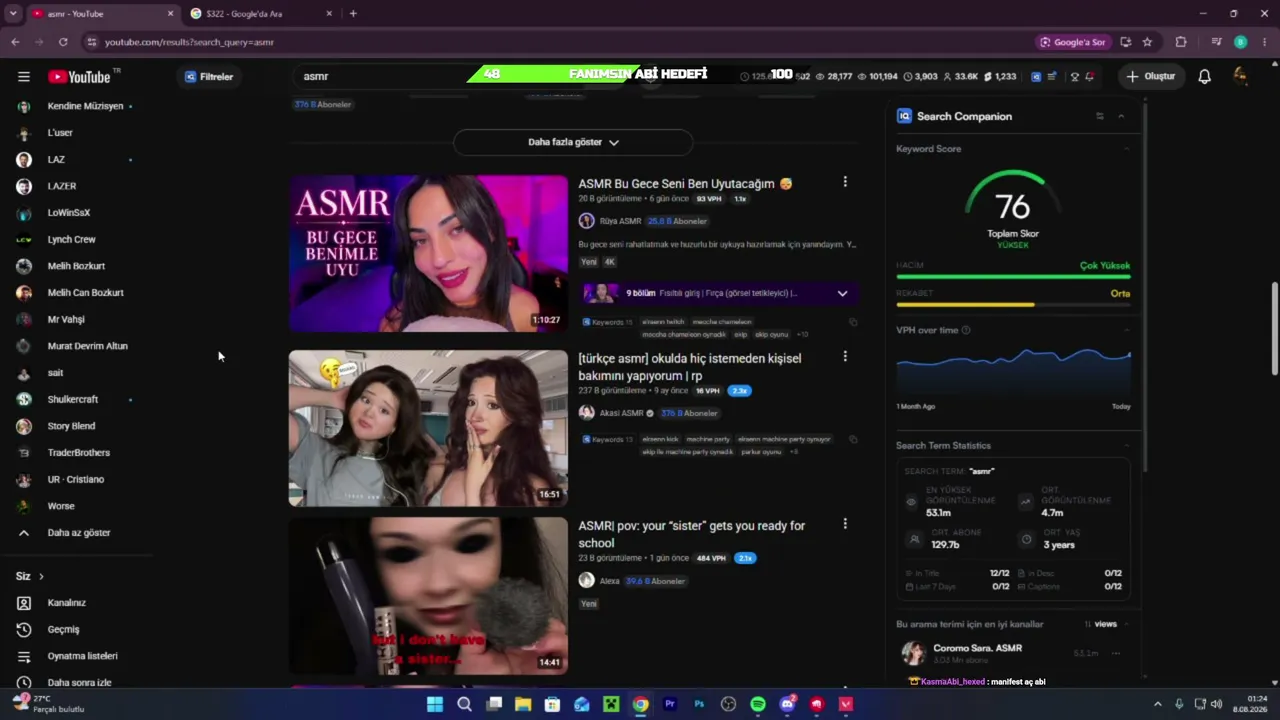Open the Chrome tab search dropdown
The width and height of the screenshot is (1280, 720).
13,13
